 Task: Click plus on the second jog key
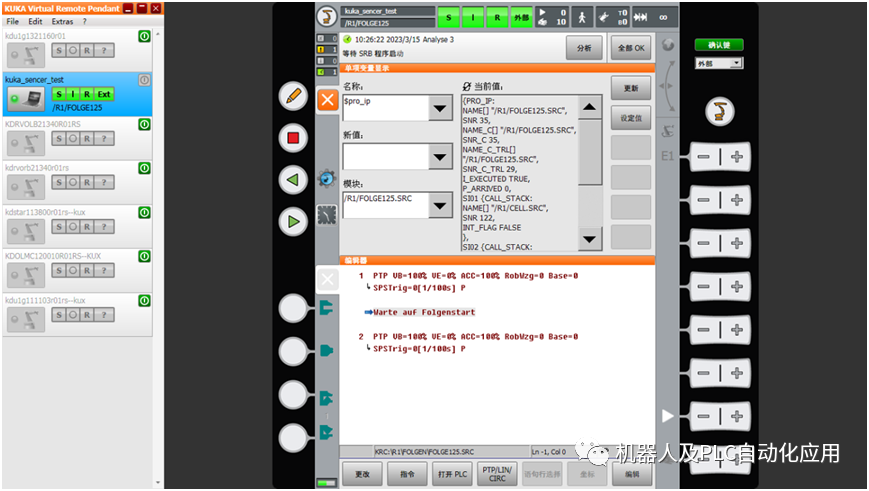737,200
